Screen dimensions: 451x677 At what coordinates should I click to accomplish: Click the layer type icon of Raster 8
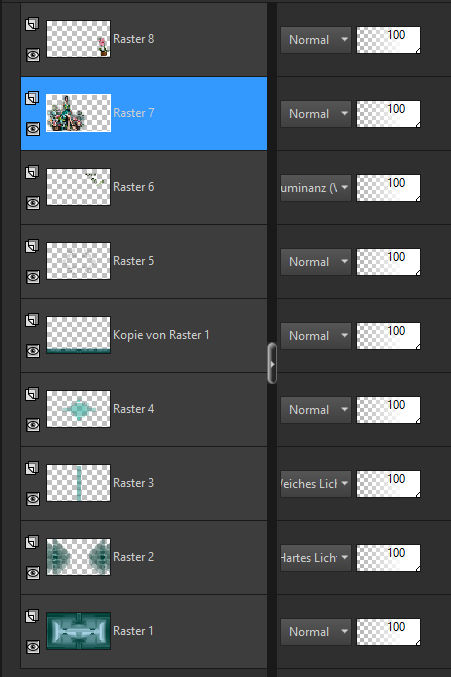click(x=32, y=24)
